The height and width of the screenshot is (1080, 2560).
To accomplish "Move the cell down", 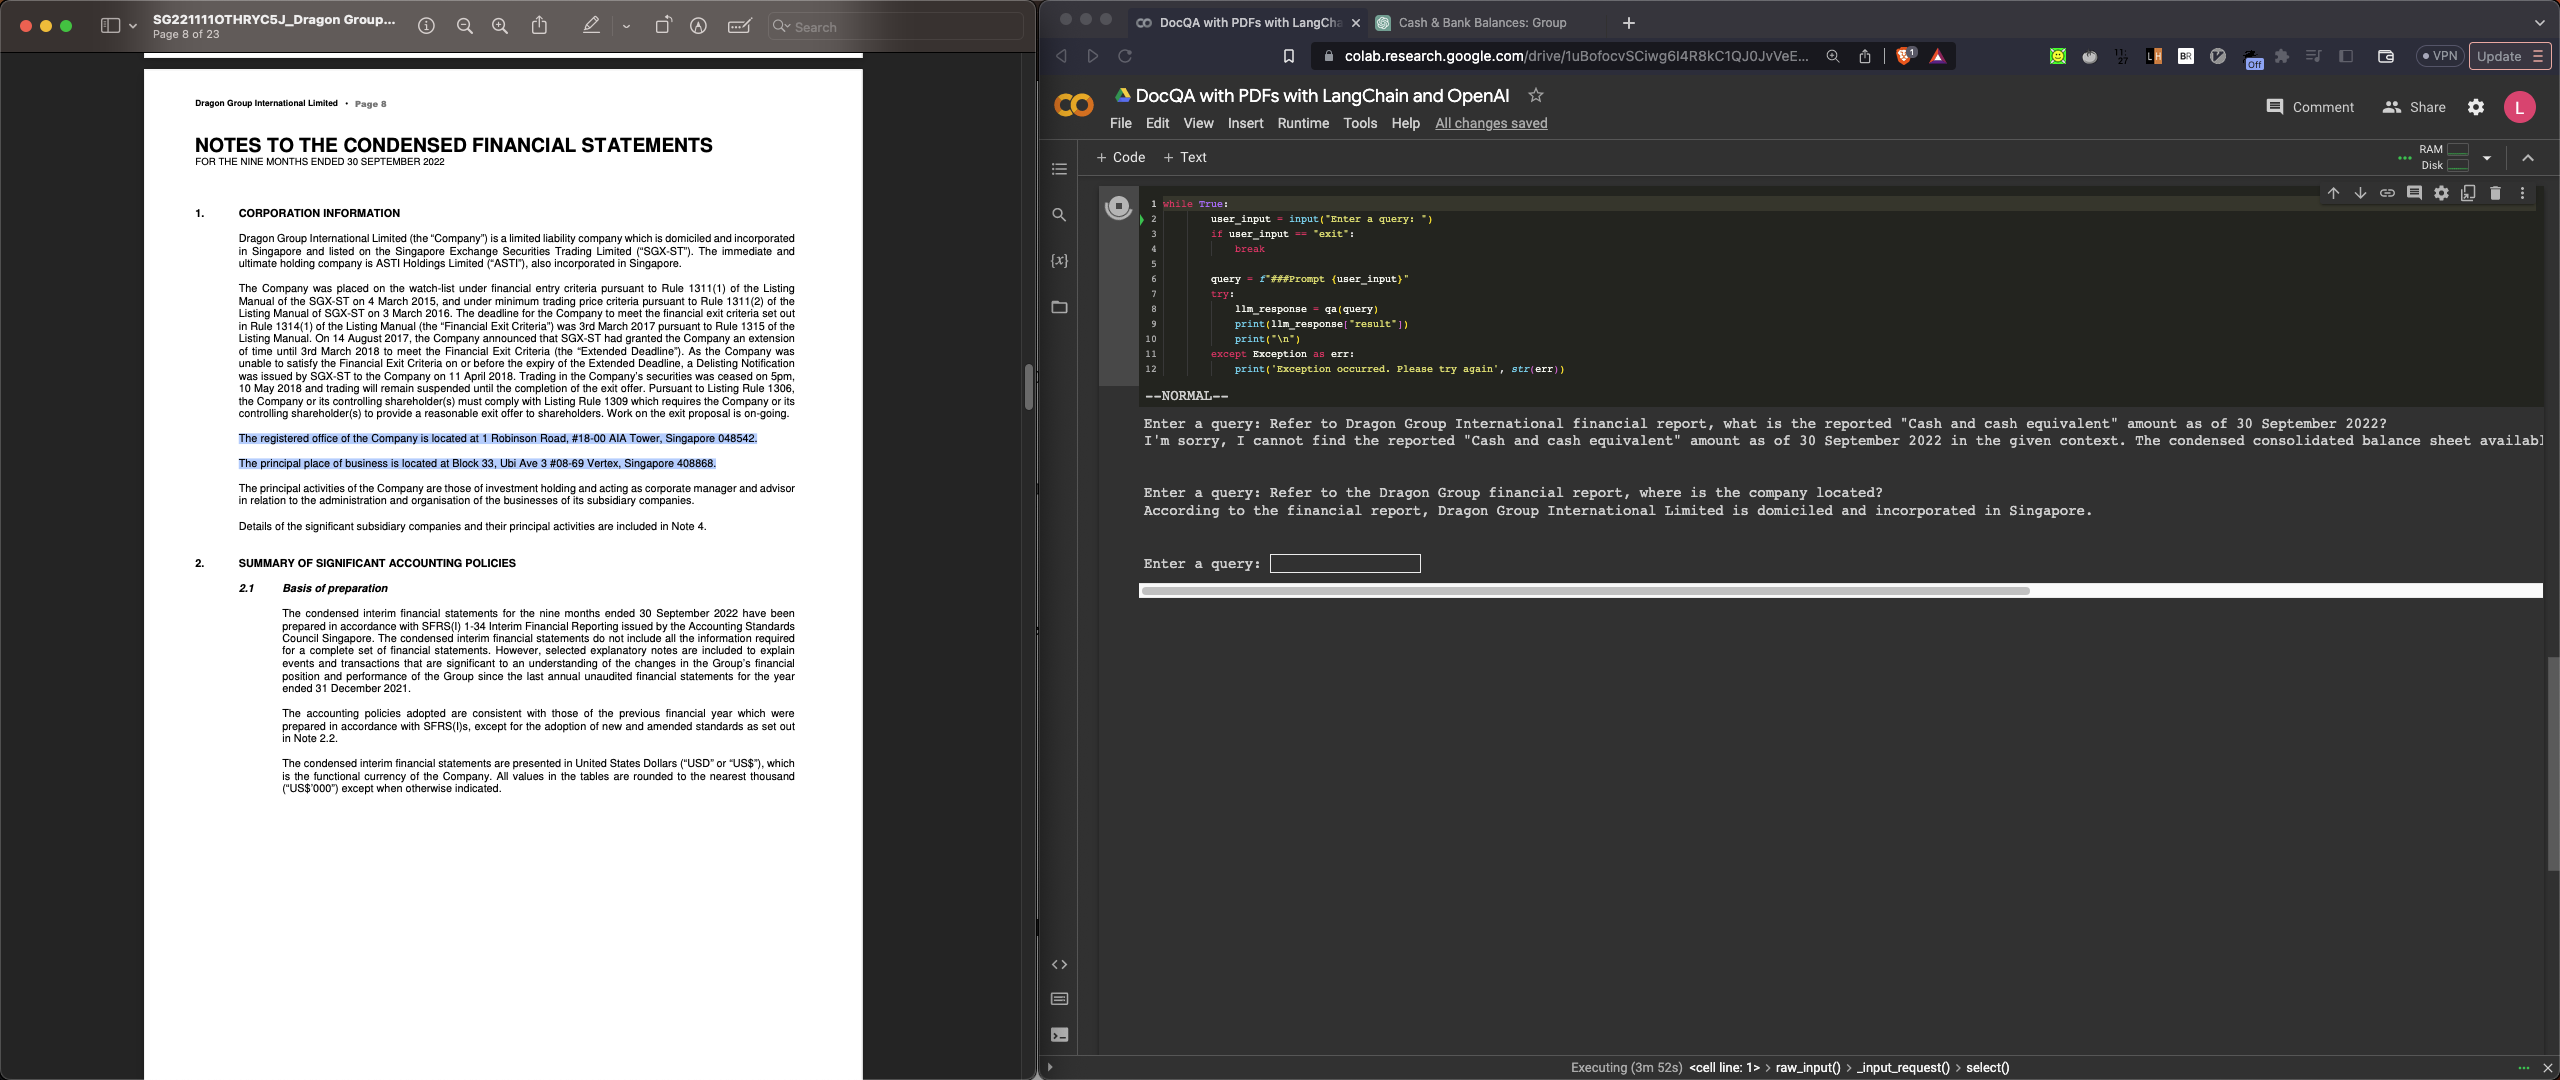I will coord(2360,193).
